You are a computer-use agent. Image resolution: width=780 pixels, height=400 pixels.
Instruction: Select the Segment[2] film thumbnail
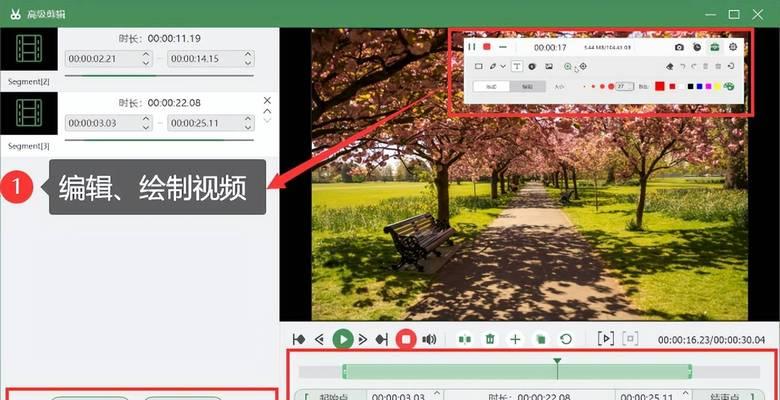[x=29, y=49]
